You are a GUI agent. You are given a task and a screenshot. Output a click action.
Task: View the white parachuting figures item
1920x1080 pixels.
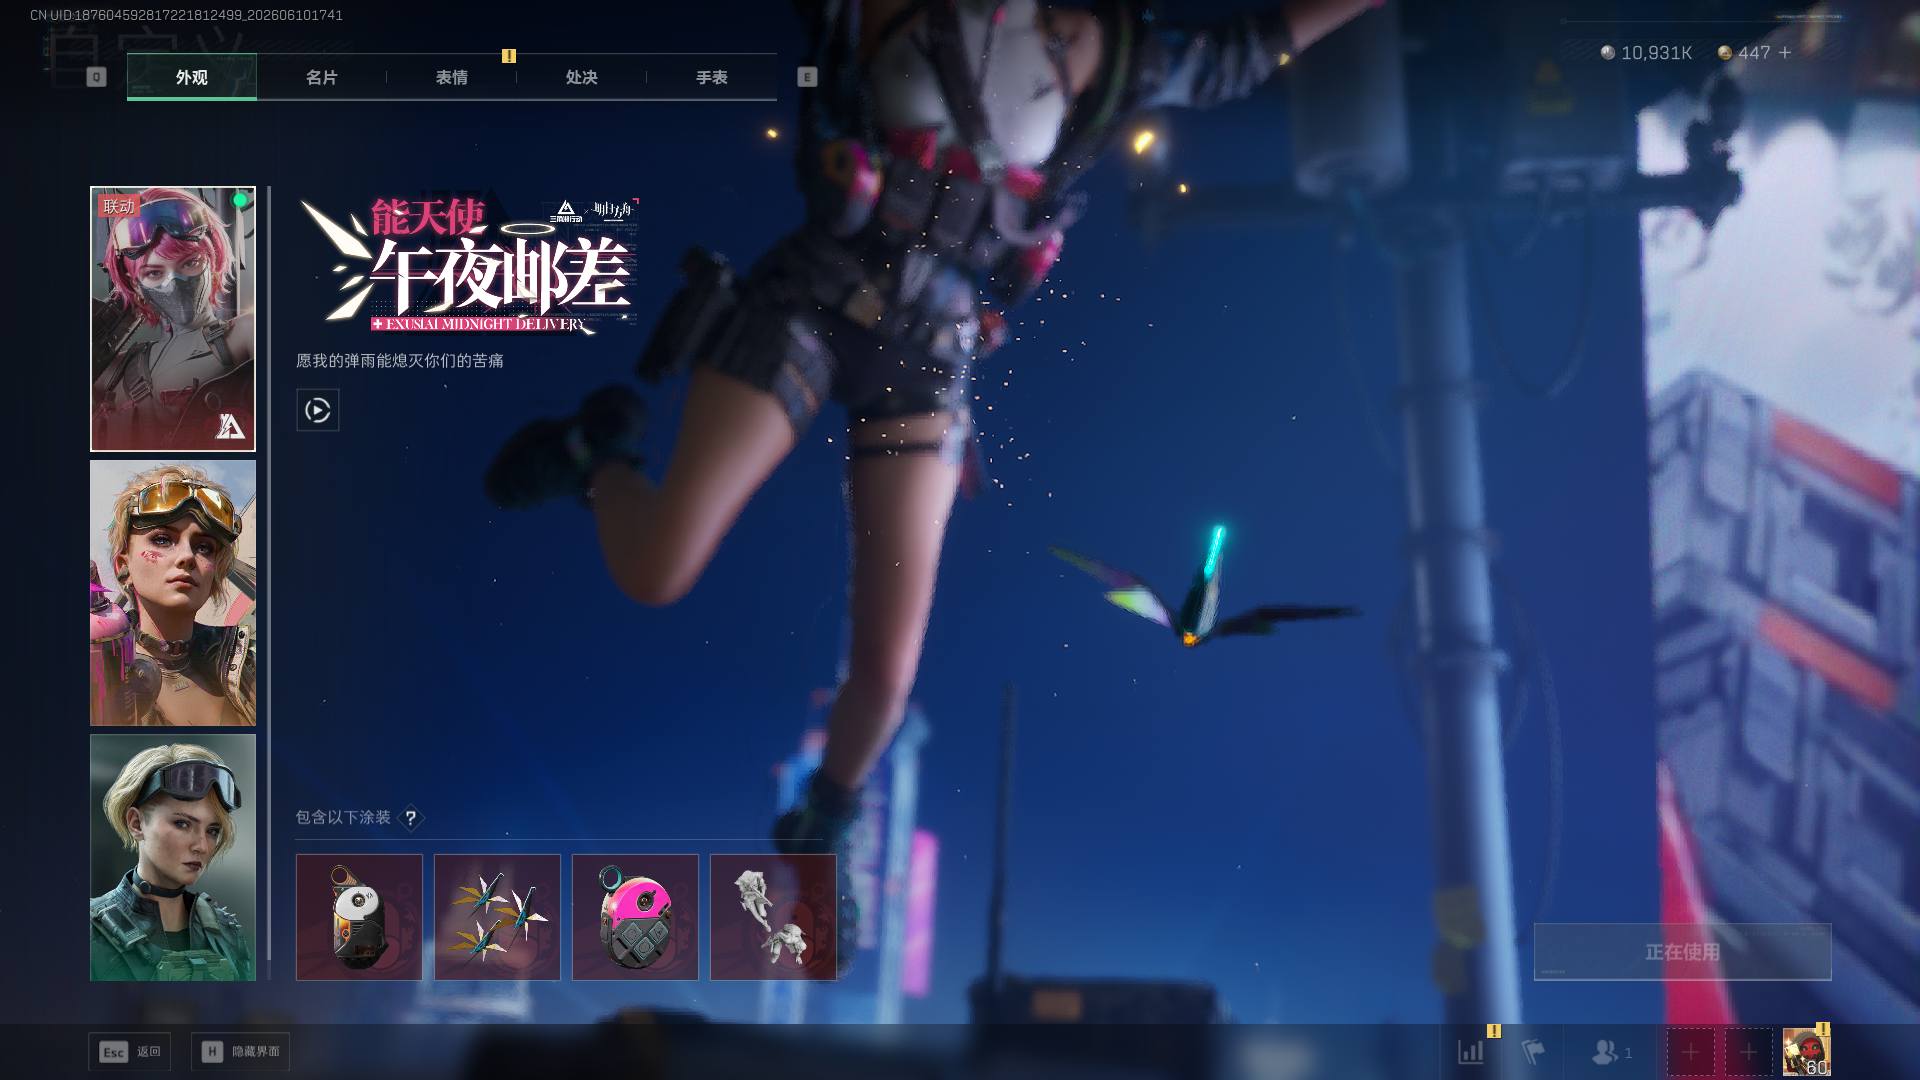[773, 917]
